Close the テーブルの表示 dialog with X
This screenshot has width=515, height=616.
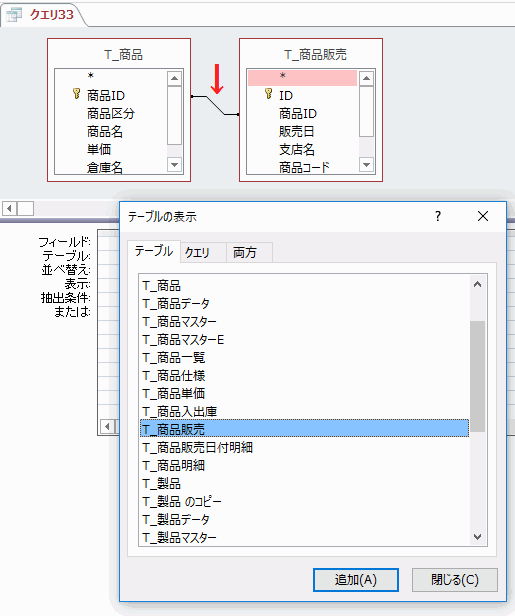pyautogui.click(x=483, y=216)
